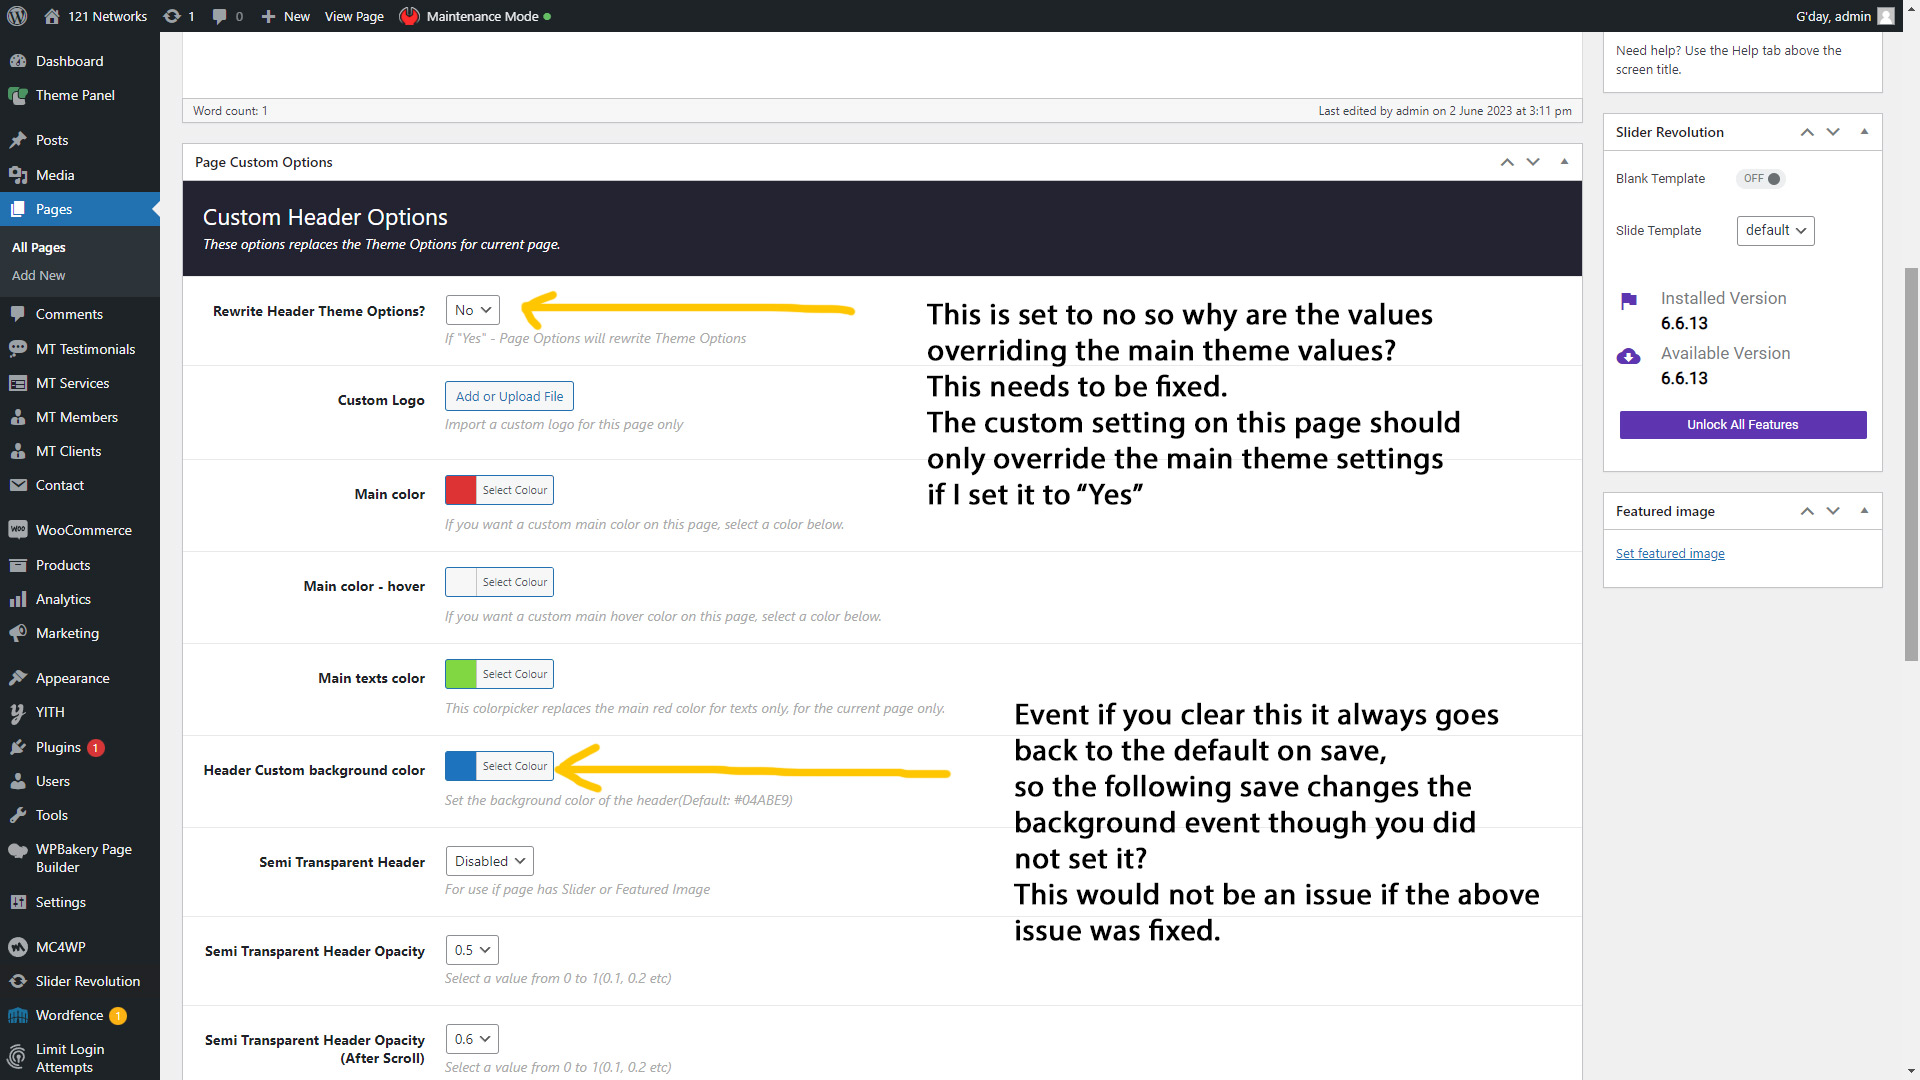Screen dimensions: 1920x1080
Task: Open the Rewrite Header Theme Options dropdown
Action: point(472,310)
